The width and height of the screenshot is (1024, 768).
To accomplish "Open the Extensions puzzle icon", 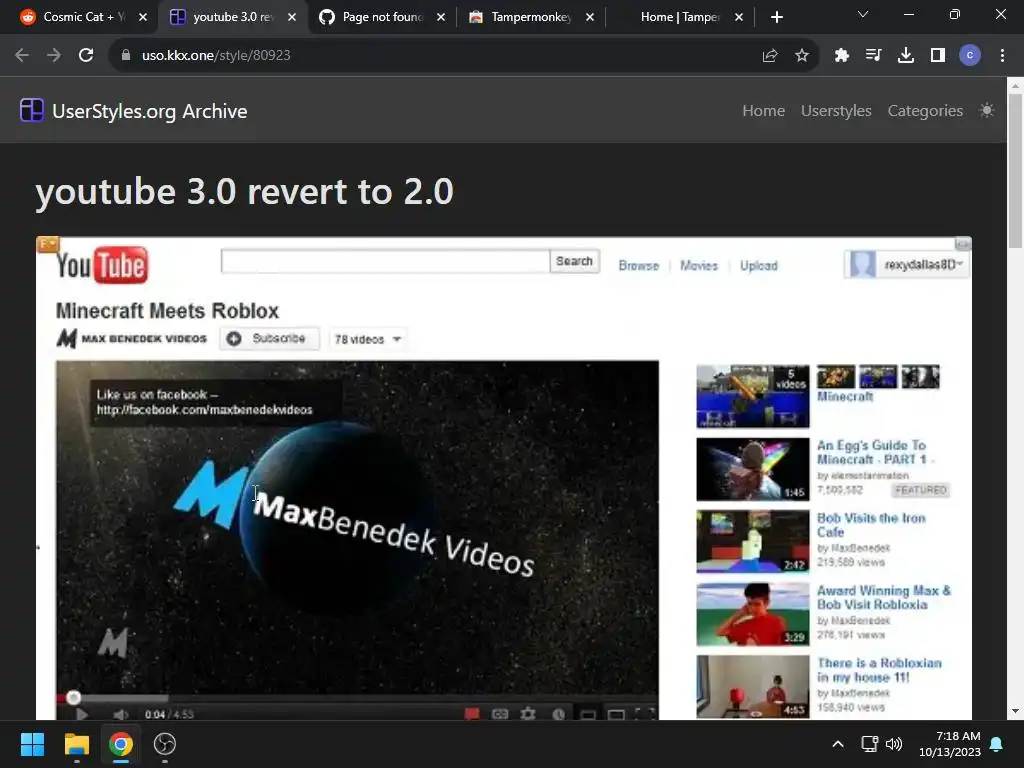I will click(x=842, y=56).
